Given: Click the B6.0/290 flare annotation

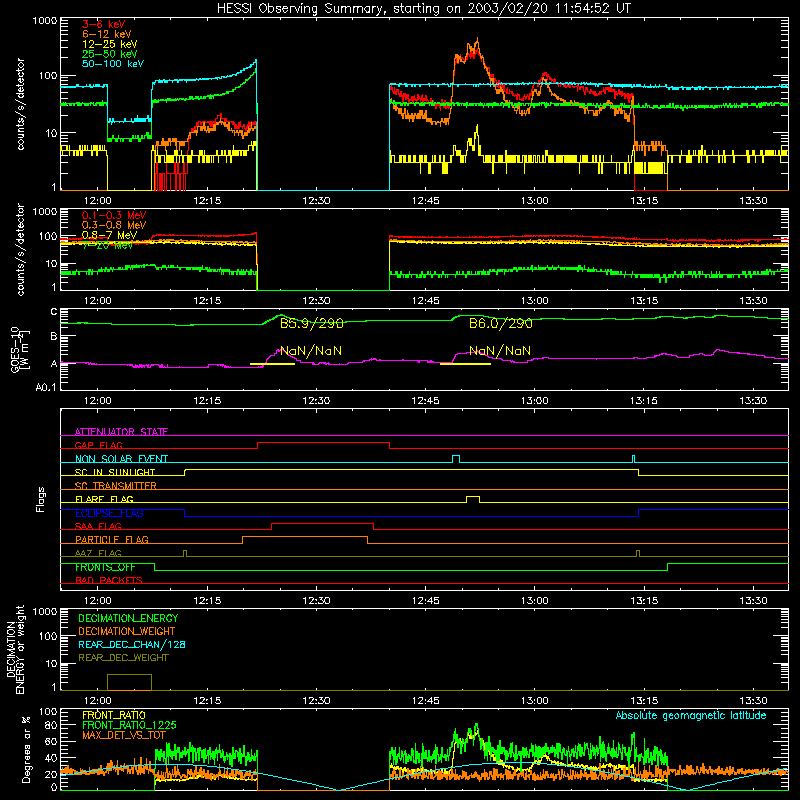Looking at the screenshot, I should pos(500,323).
